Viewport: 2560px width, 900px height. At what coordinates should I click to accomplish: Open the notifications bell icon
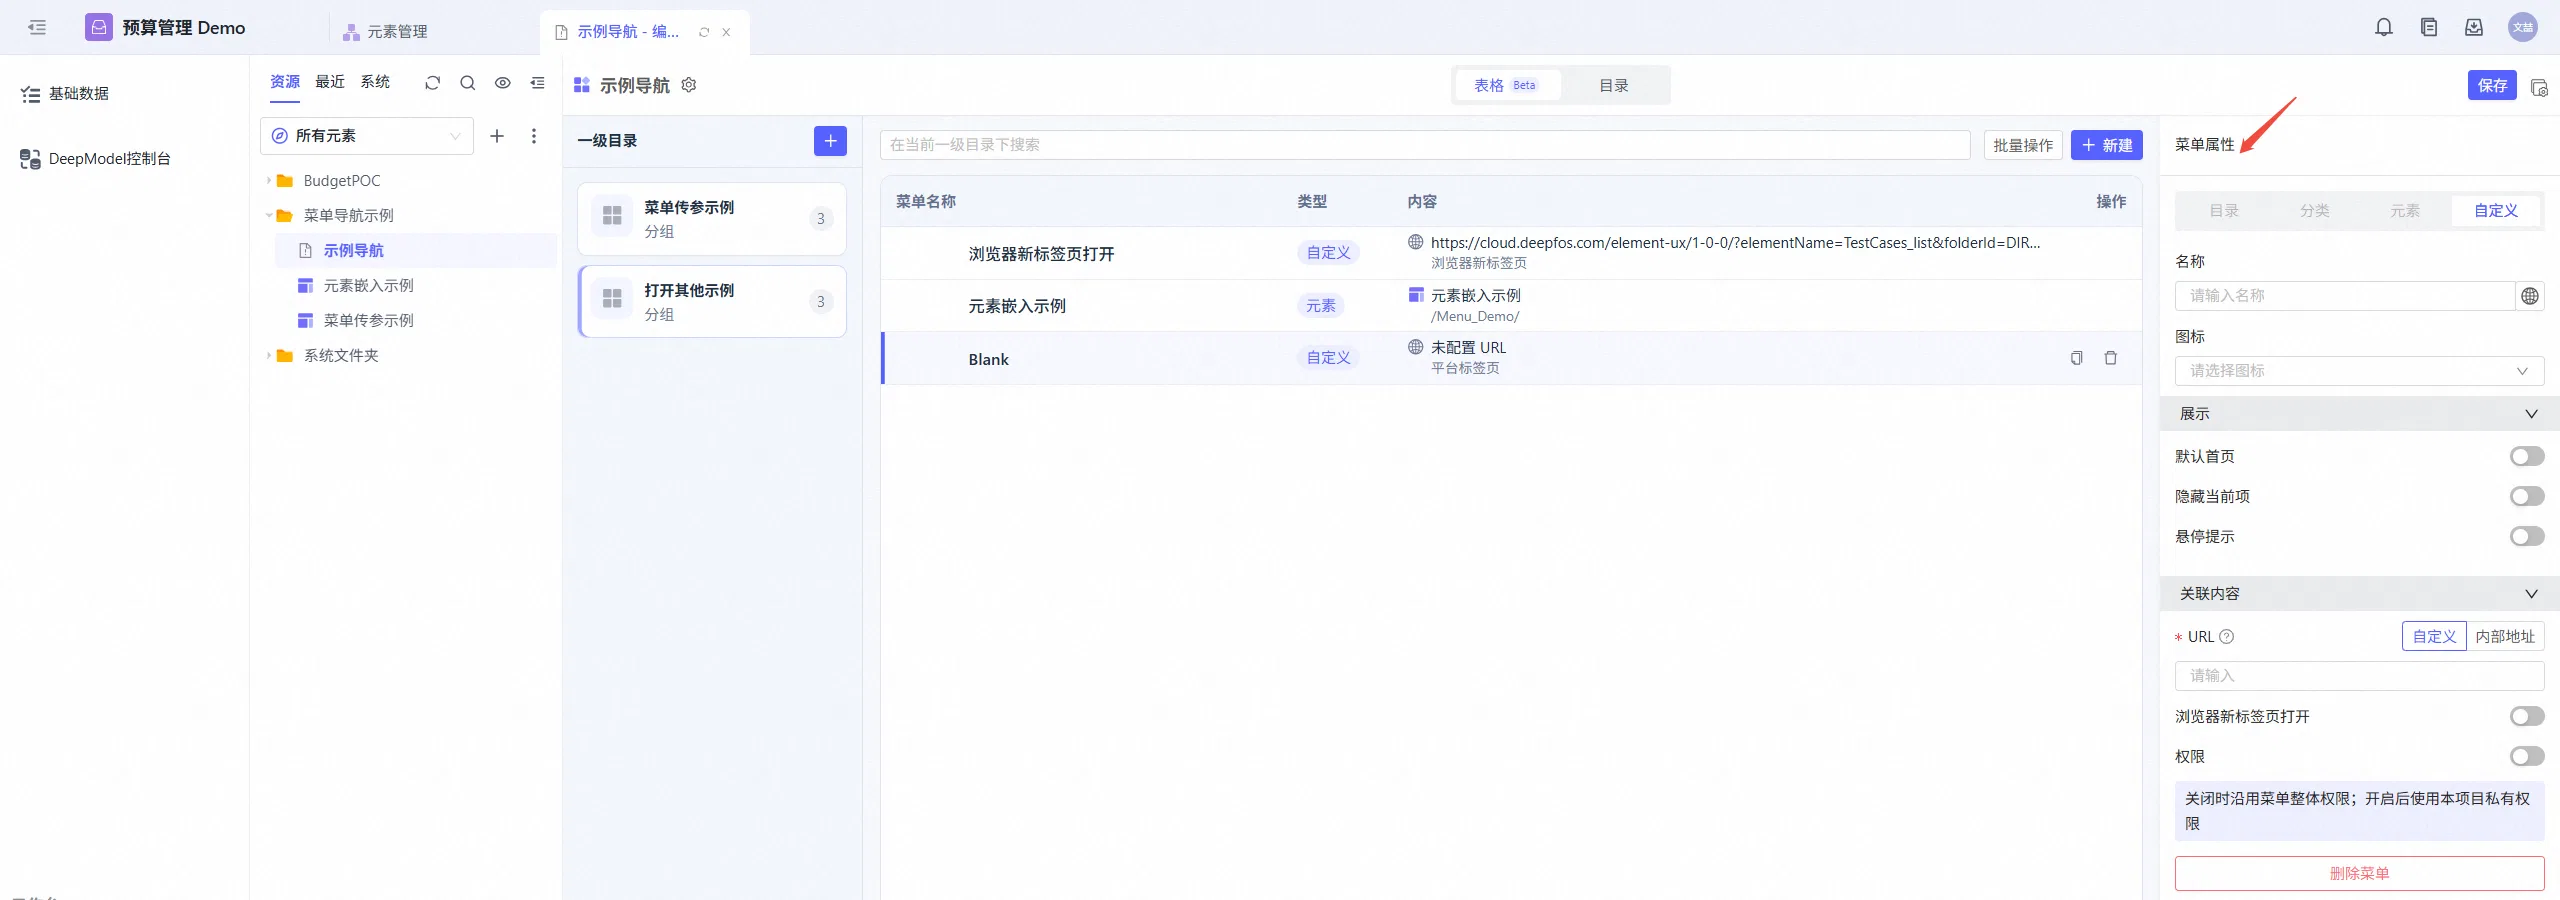[2384, 28]
